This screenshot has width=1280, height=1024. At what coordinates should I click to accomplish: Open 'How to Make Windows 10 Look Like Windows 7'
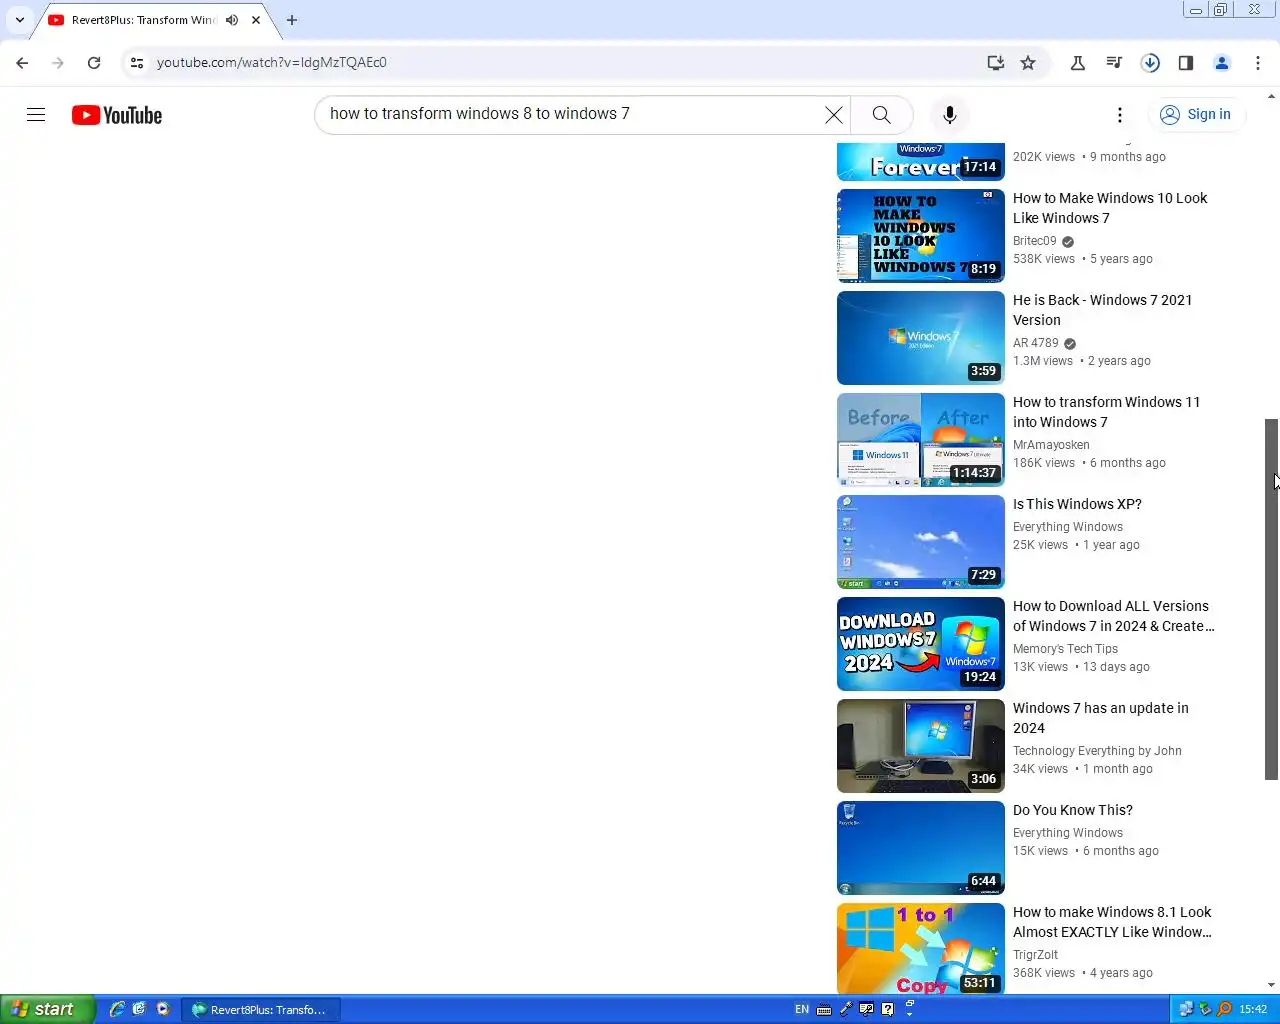pyautogui.click(x=1110, y=208)
